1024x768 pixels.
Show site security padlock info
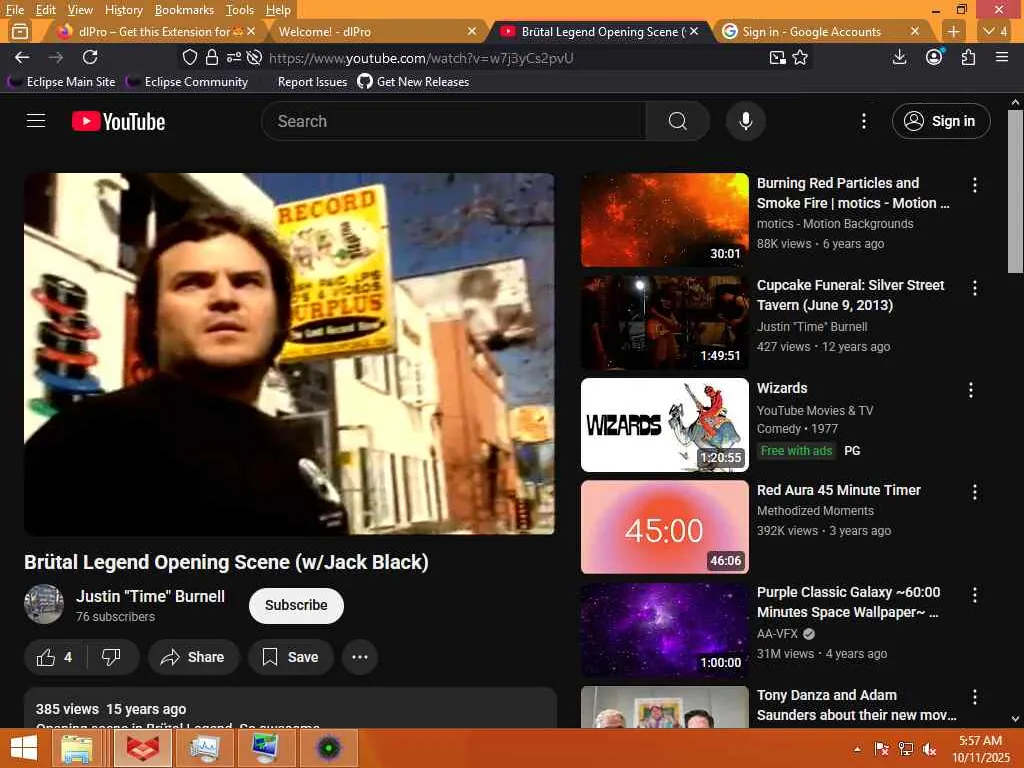(x=212, y=57)
